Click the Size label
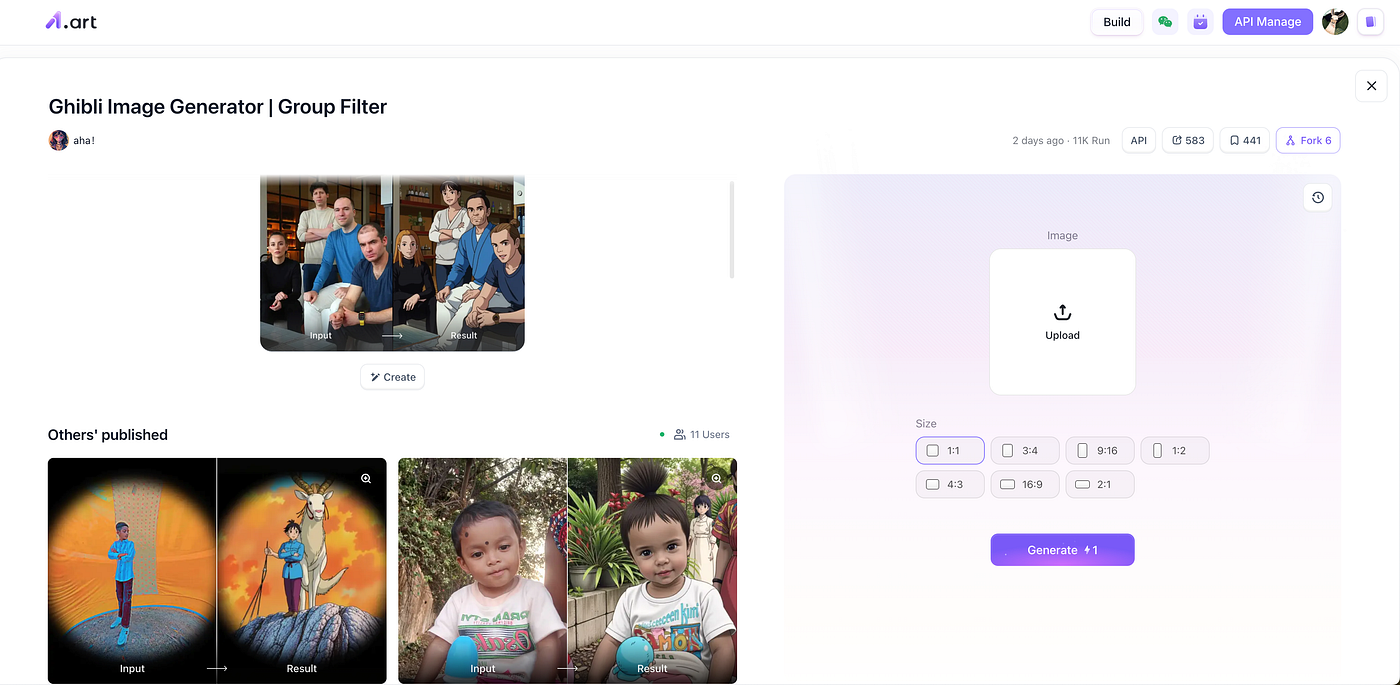 [x=926, y=424]
